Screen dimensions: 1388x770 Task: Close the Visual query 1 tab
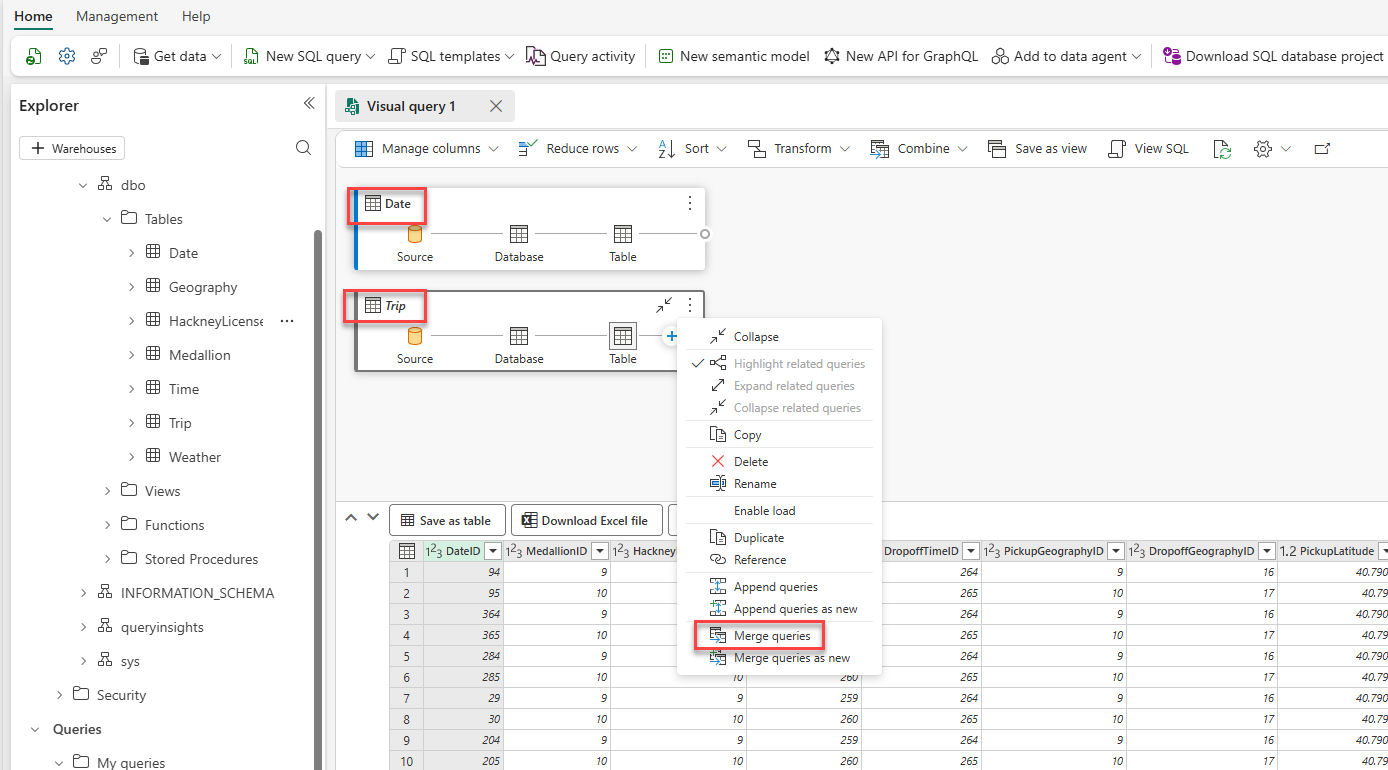[496, 106]
